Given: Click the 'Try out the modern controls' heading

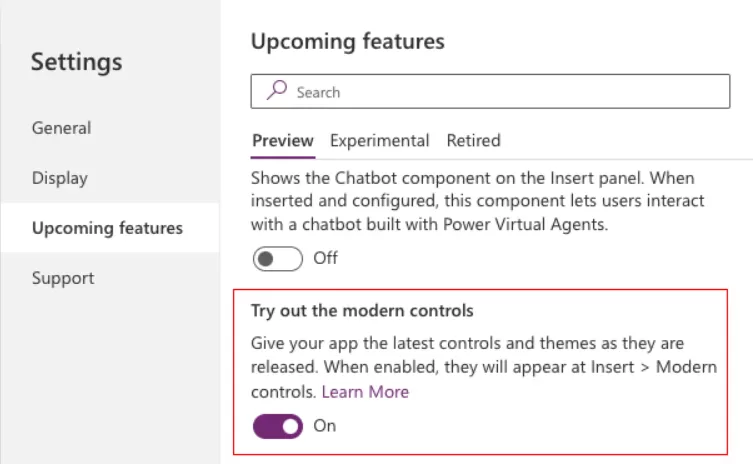Looking at the screenshot, I should tap(362, 311).
